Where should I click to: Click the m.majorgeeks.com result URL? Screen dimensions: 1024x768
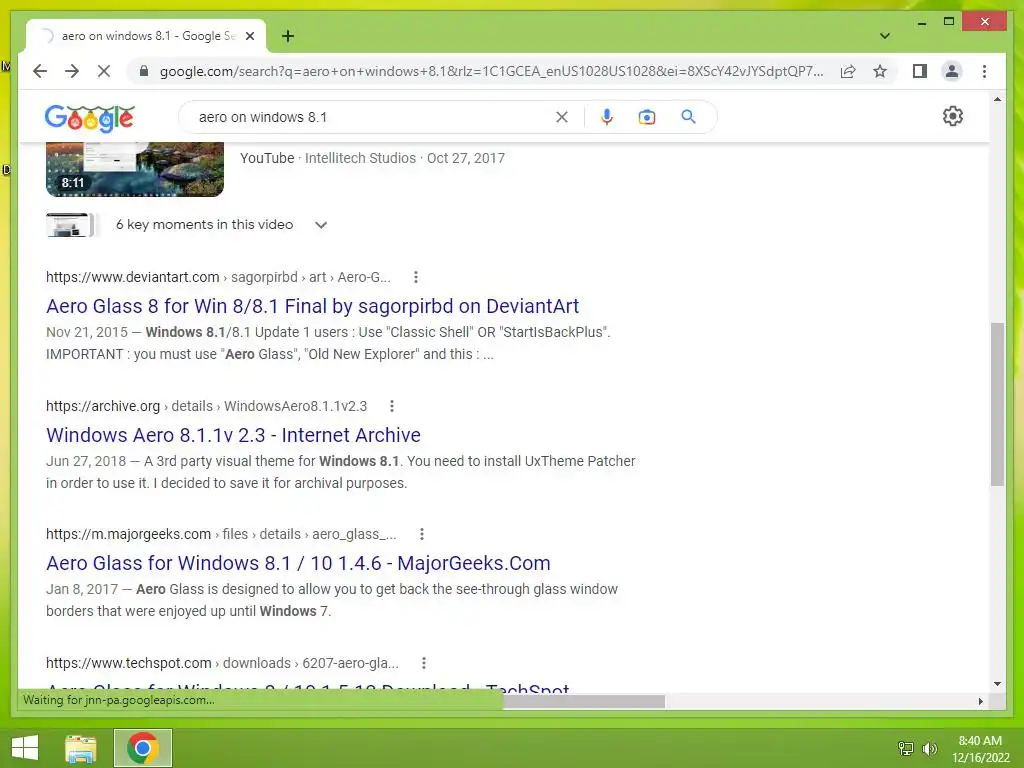click(x=221, y=534)
